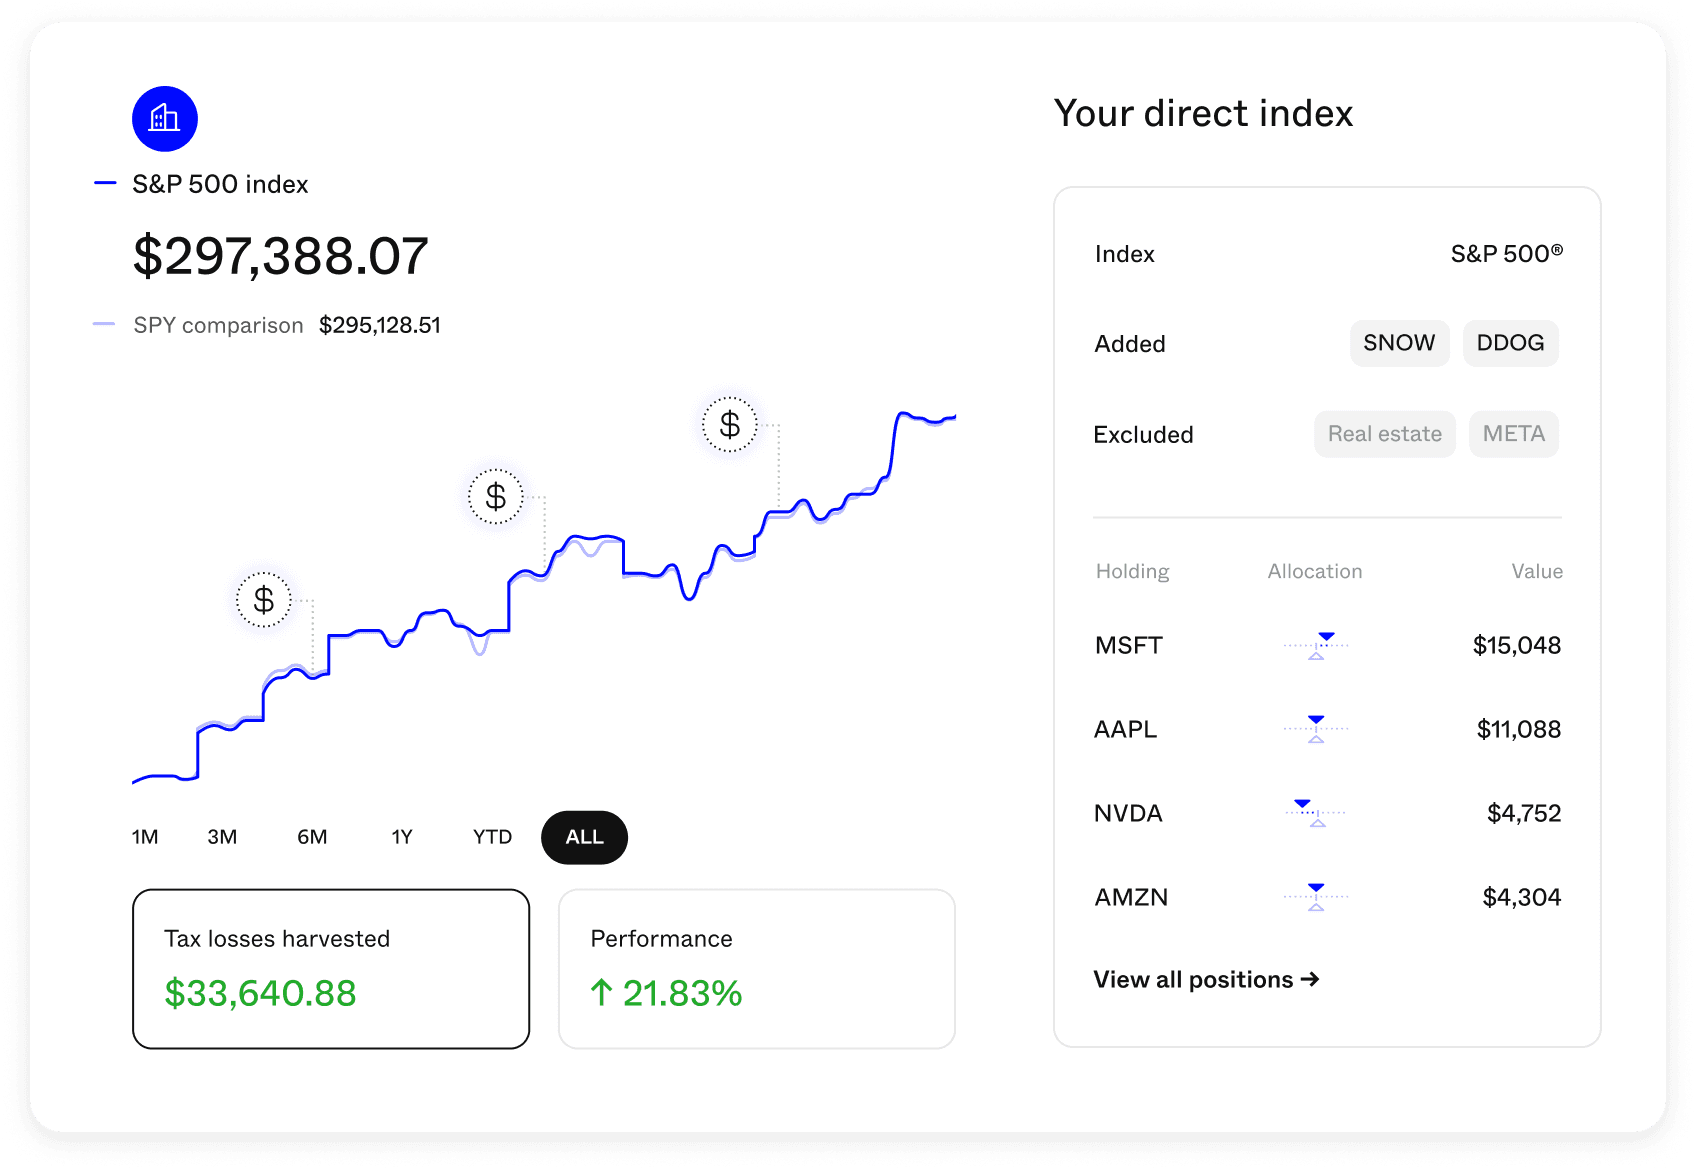Click the lowest dollar marker on chart
This screenshot has width=1695, height=1169.
pyautogui.click(x=264, y=600)
